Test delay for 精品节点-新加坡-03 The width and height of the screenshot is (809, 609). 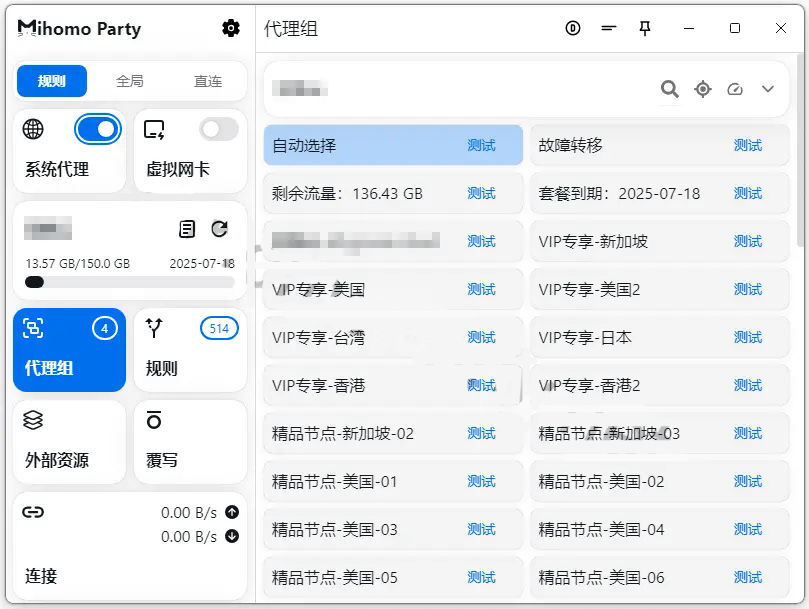coord(748,434)
